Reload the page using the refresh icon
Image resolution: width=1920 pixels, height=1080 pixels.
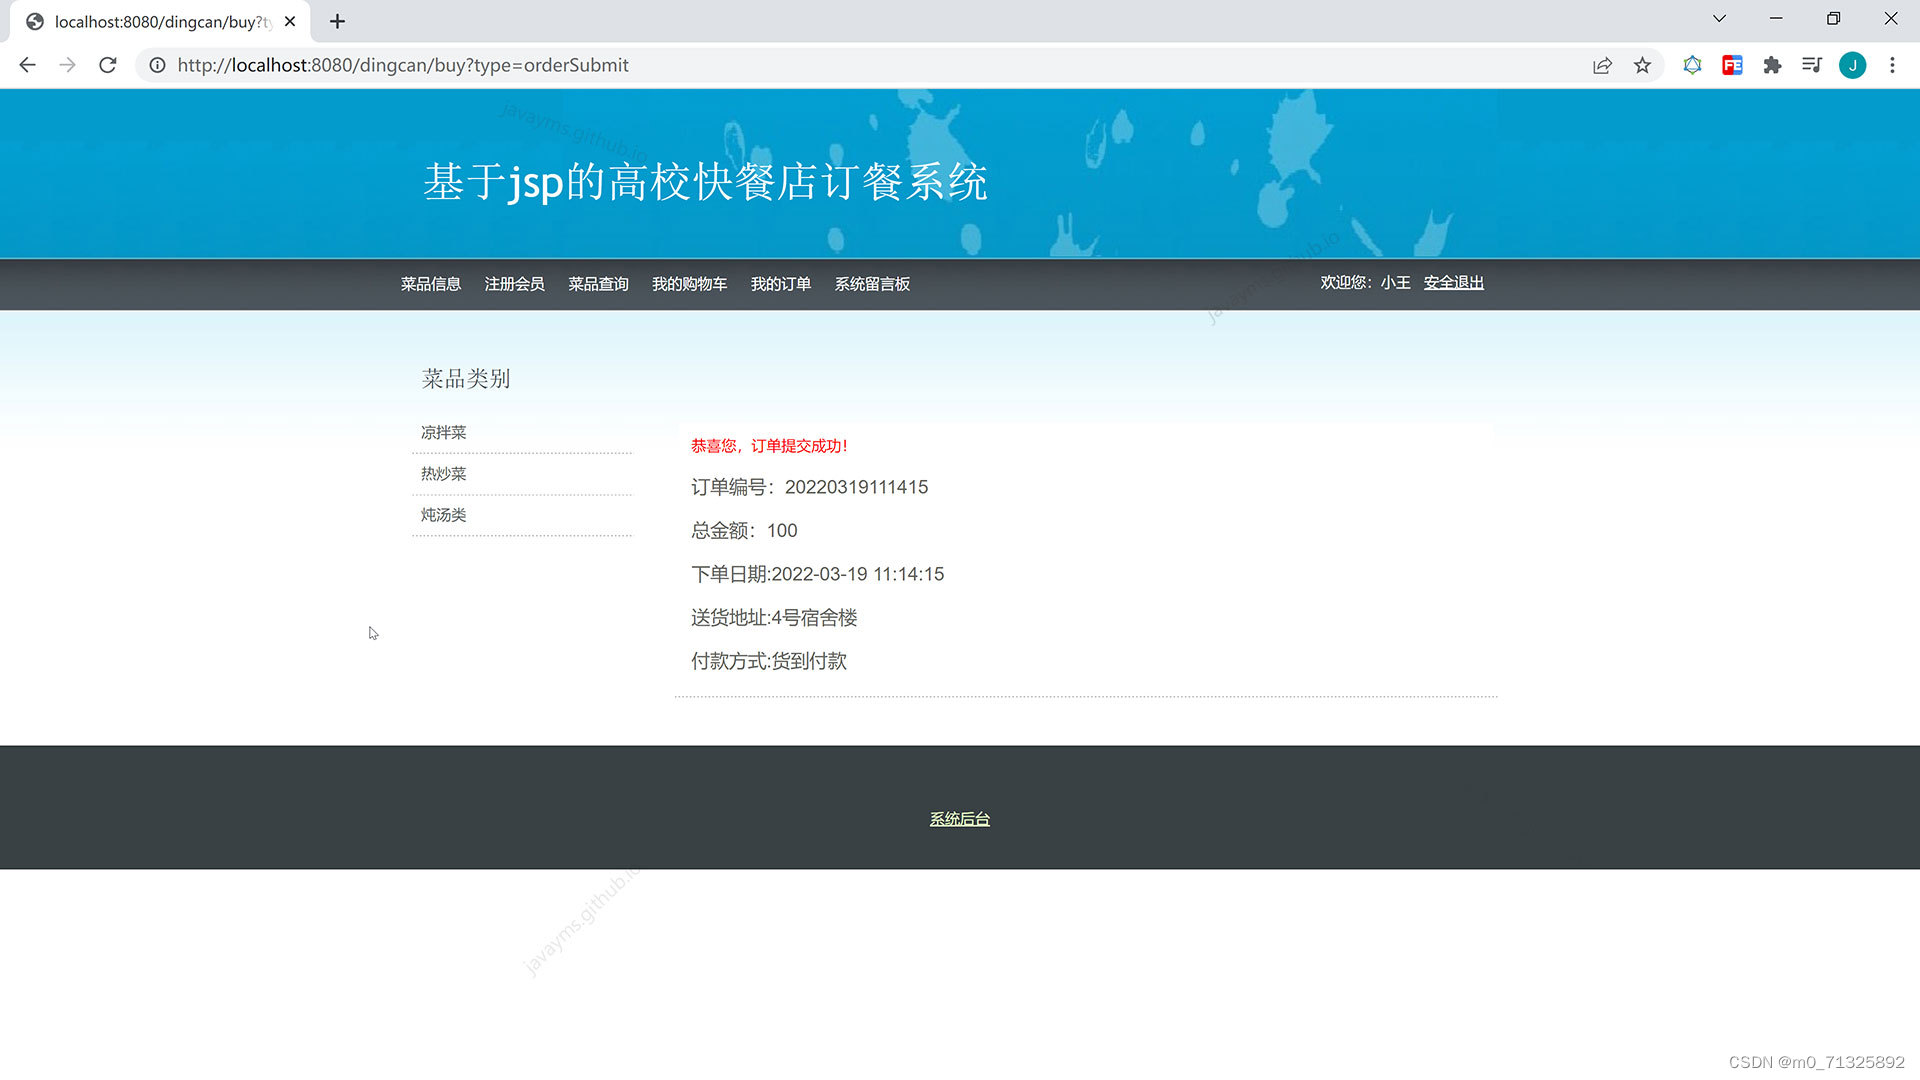coord(107,65)
